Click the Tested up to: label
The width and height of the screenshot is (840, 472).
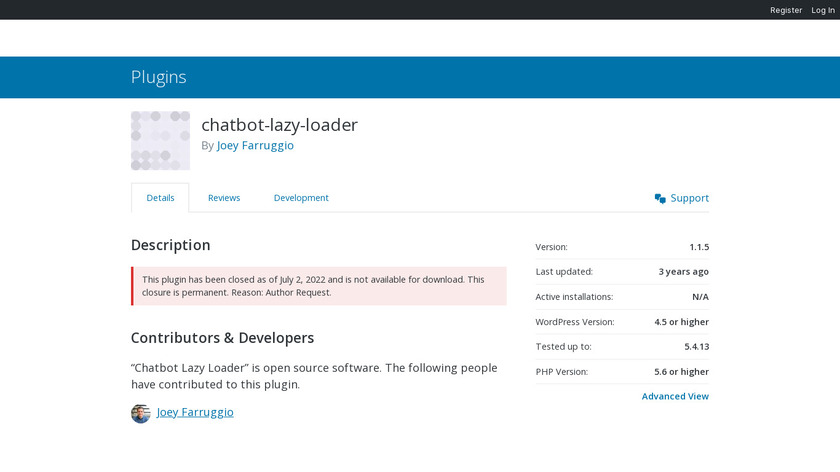[x=564, y=347]
